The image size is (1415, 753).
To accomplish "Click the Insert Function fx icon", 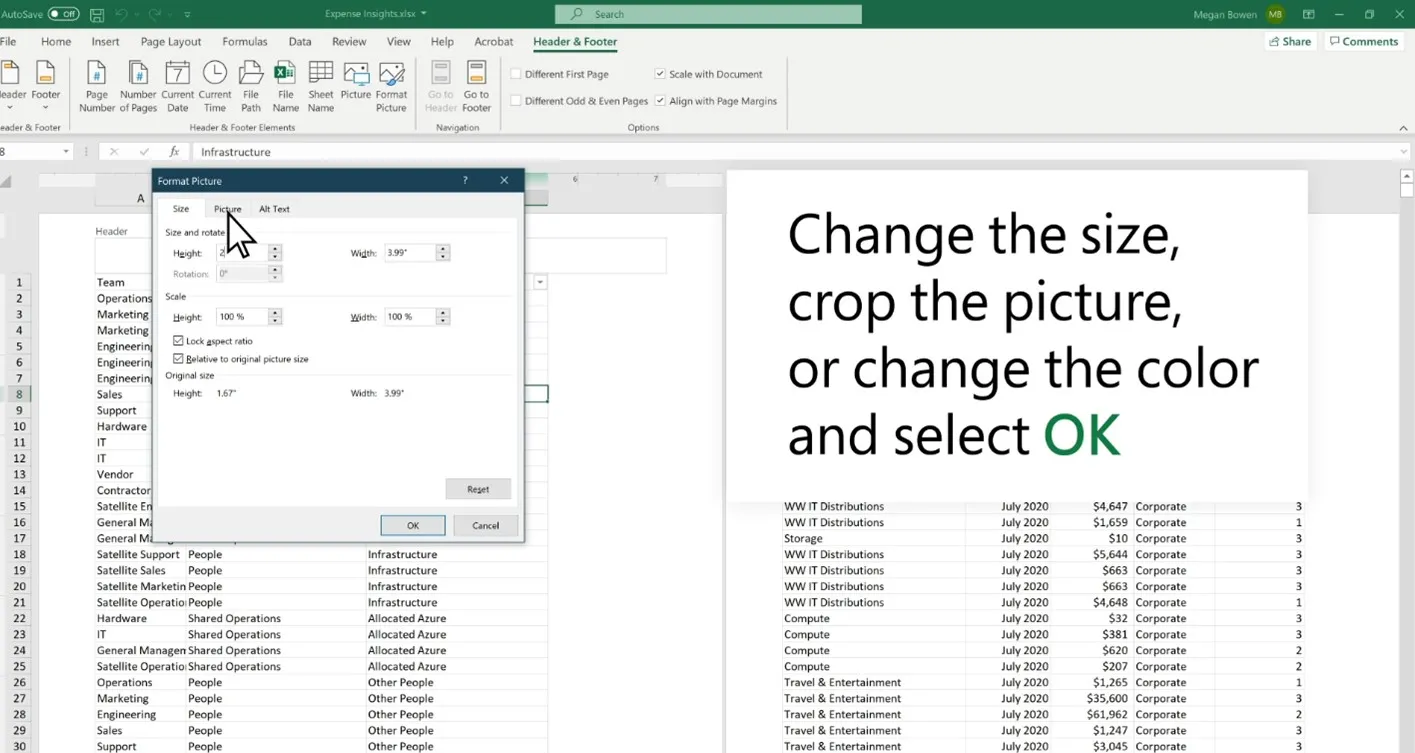I will 174,152.
